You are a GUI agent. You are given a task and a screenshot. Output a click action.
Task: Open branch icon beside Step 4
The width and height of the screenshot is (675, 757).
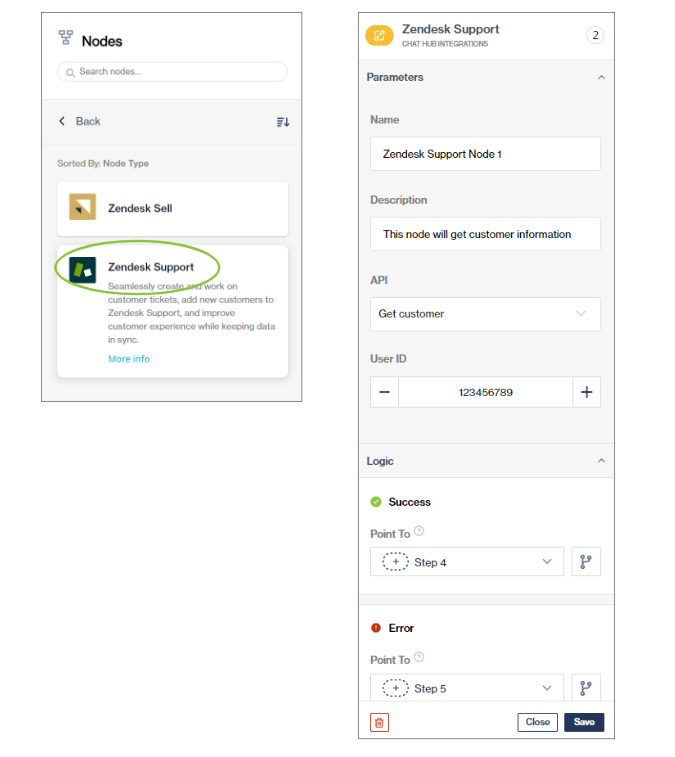click(x=586, y=562)
